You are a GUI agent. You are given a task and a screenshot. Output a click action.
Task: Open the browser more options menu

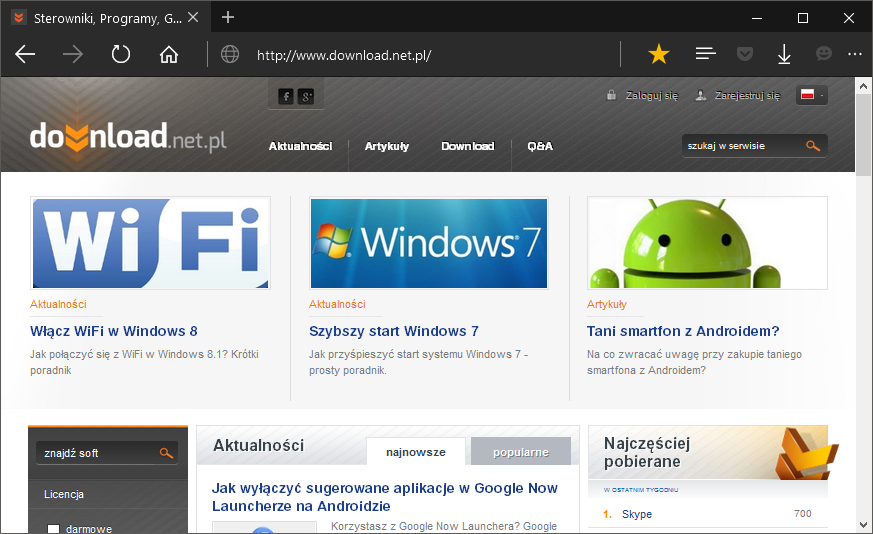point(855,54)
